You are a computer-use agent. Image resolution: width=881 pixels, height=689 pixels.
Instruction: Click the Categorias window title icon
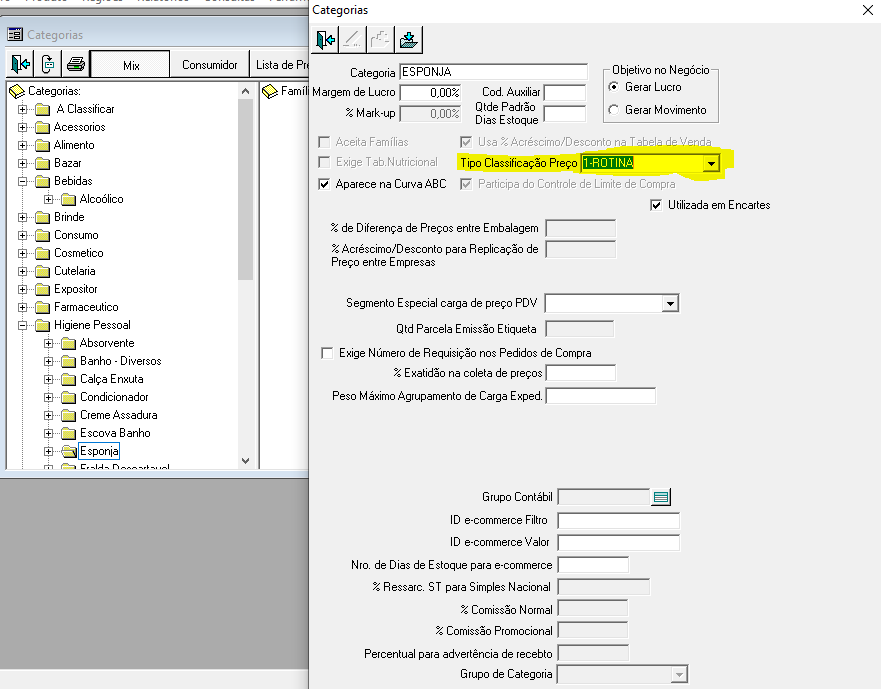[x=15, y=34]
